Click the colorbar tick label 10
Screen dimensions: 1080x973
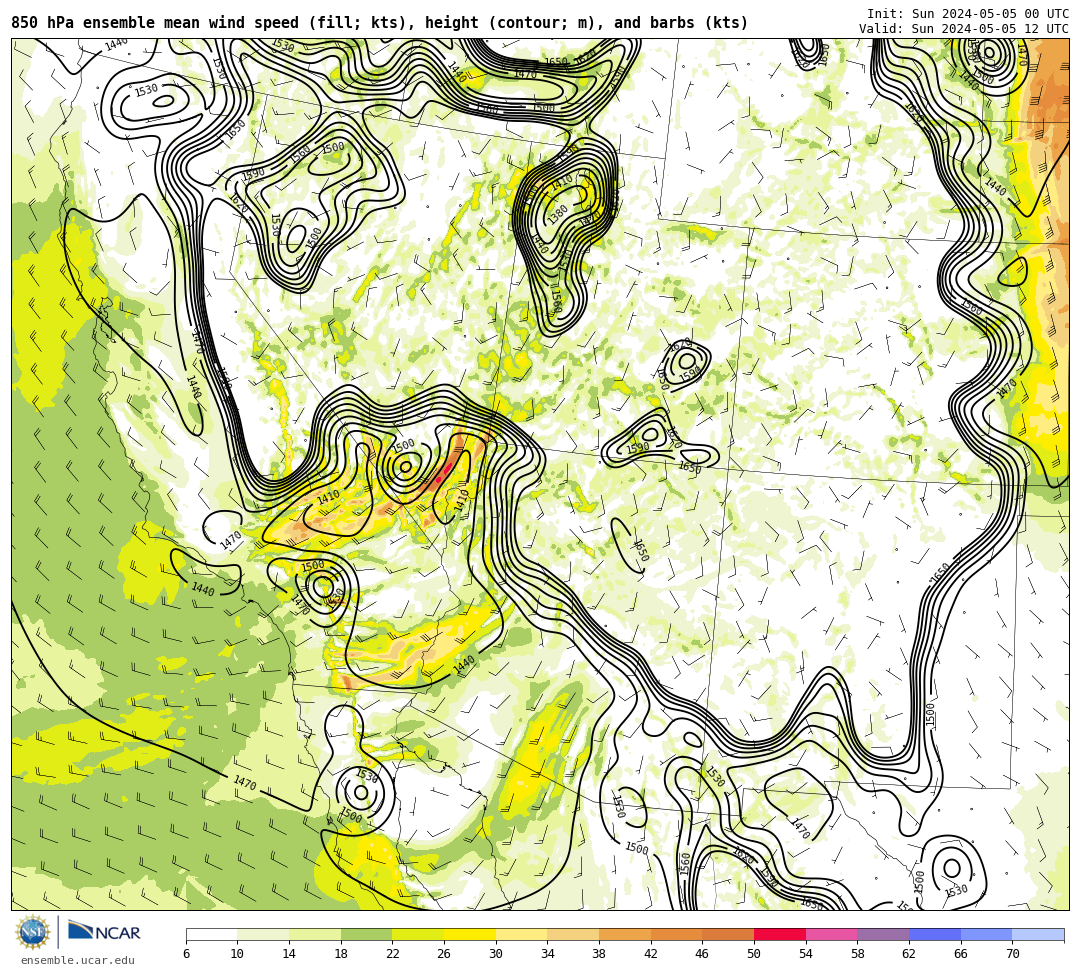[x=237, y=954]
